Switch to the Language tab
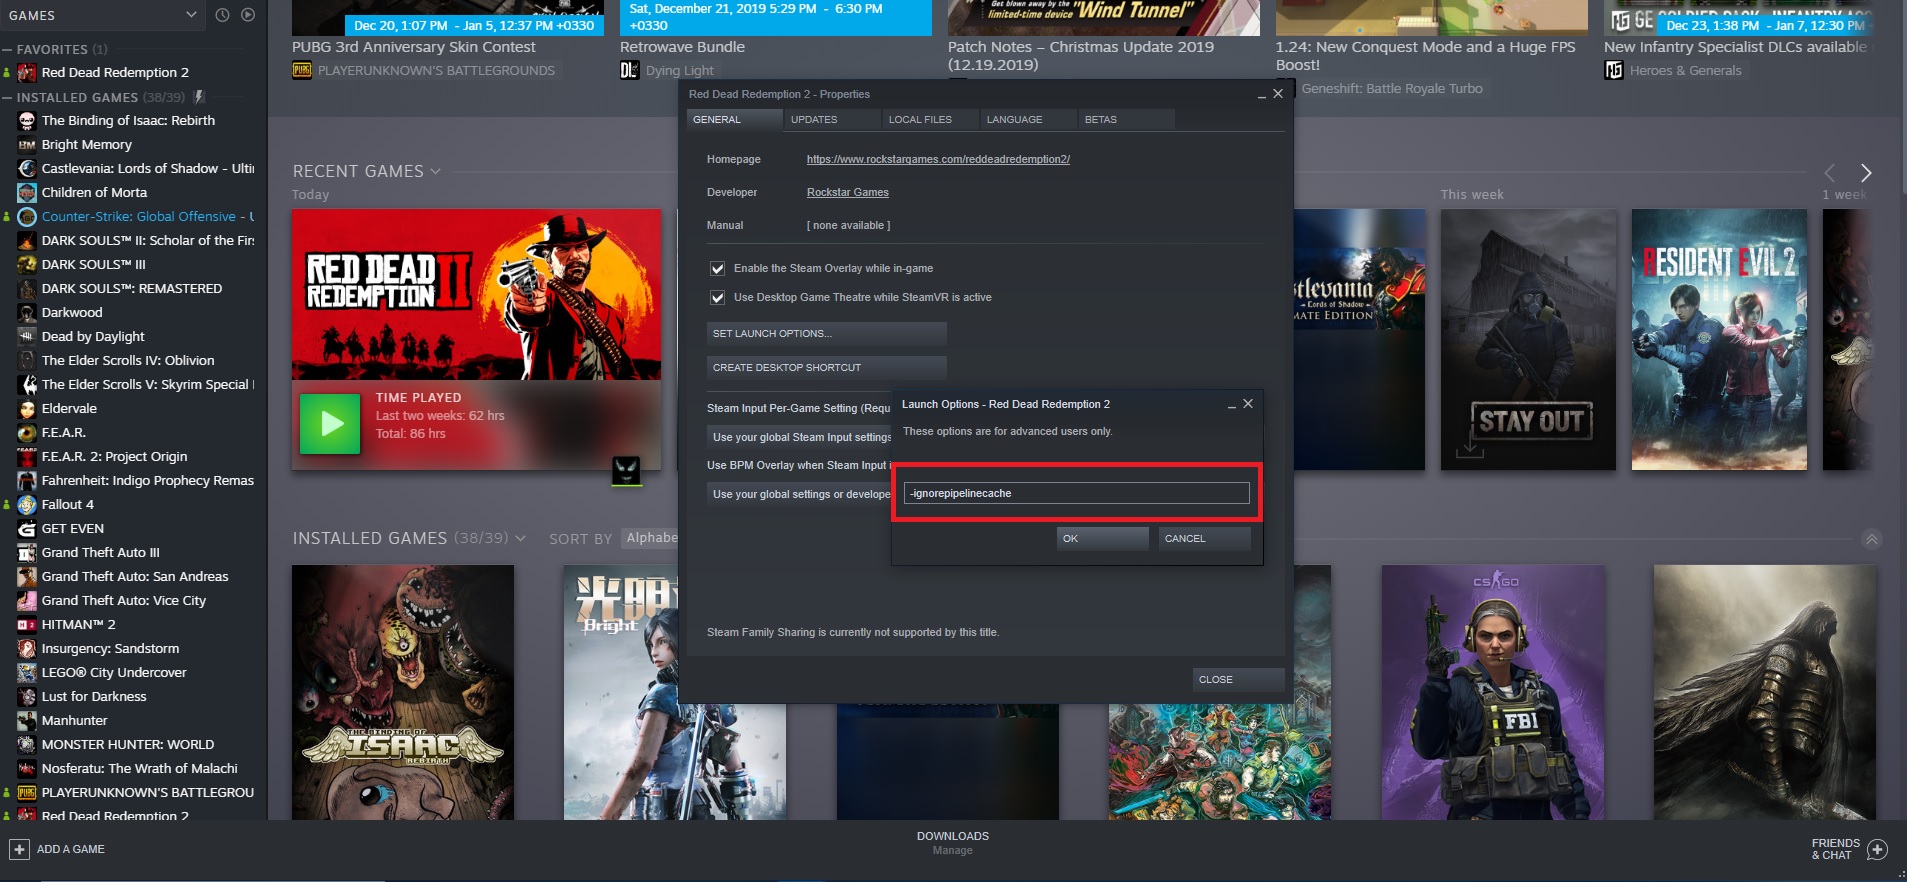Image resolution: width=1907 pixels, height=882 pixels. [1028, 119]
